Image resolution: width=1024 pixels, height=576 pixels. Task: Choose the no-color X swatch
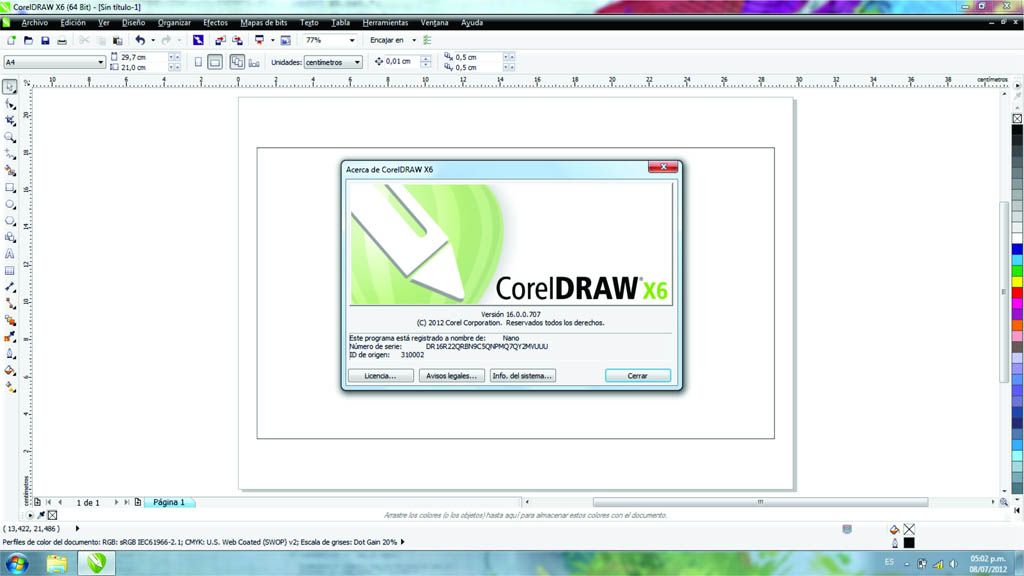click(1017, 118)
